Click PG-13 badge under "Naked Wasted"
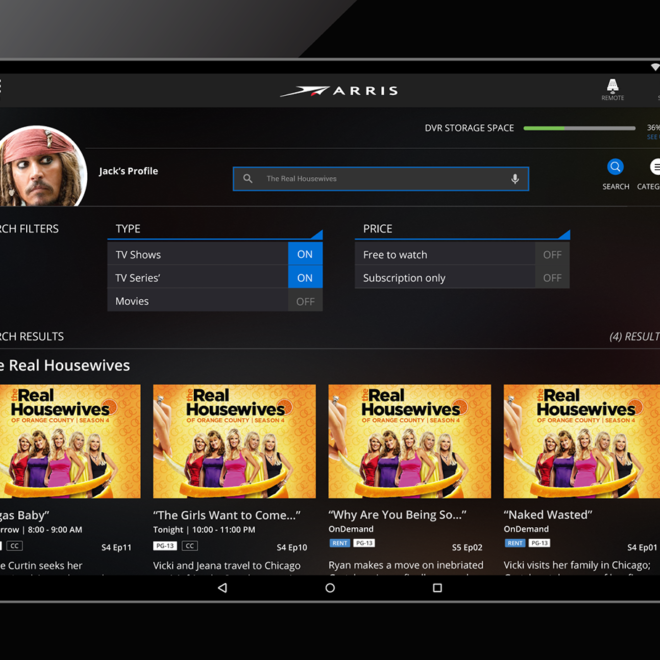The height and width of the screenshot is (660, 660). 539,543
